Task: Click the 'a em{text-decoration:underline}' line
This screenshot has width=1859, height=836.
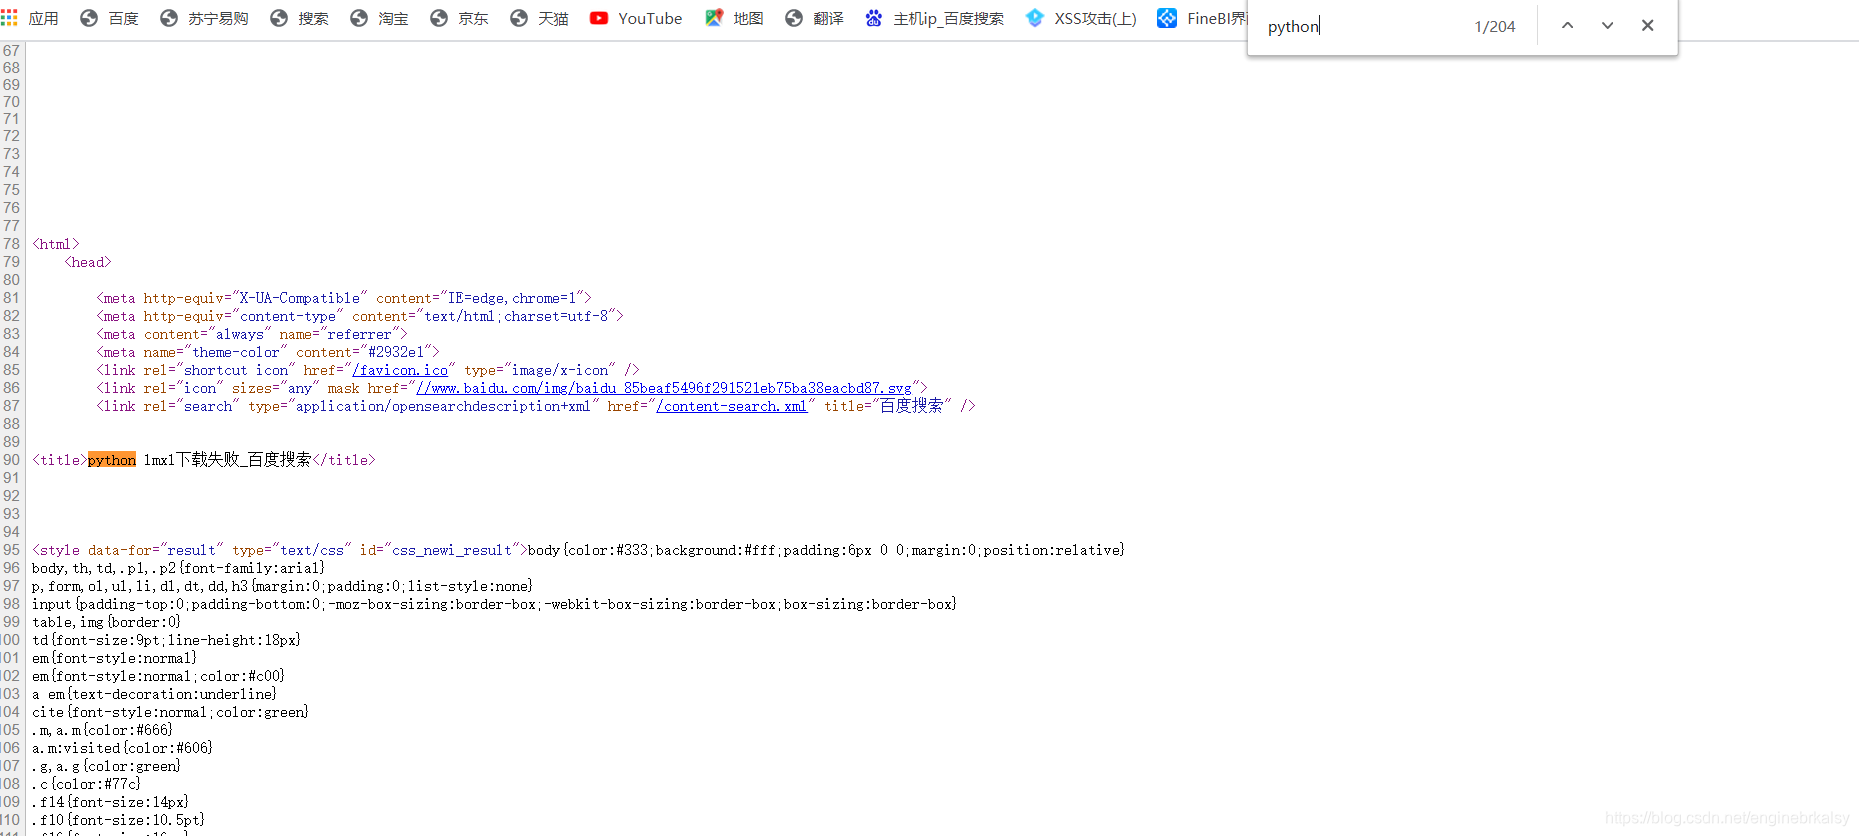Action: [154, 694]
